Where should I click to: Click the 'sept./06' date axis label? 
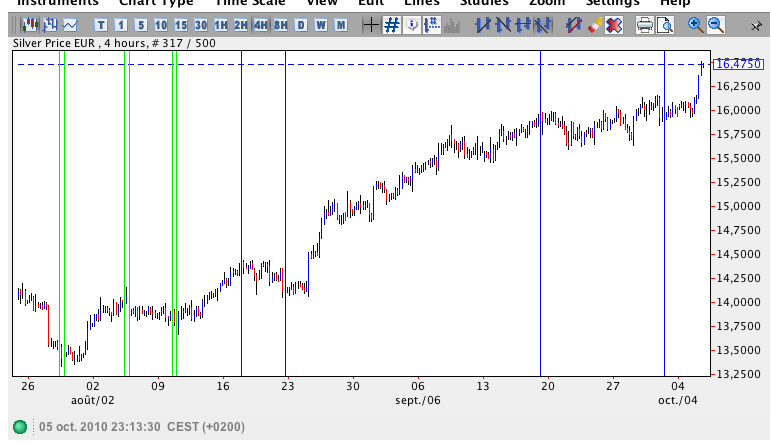(x=418, y=401)
